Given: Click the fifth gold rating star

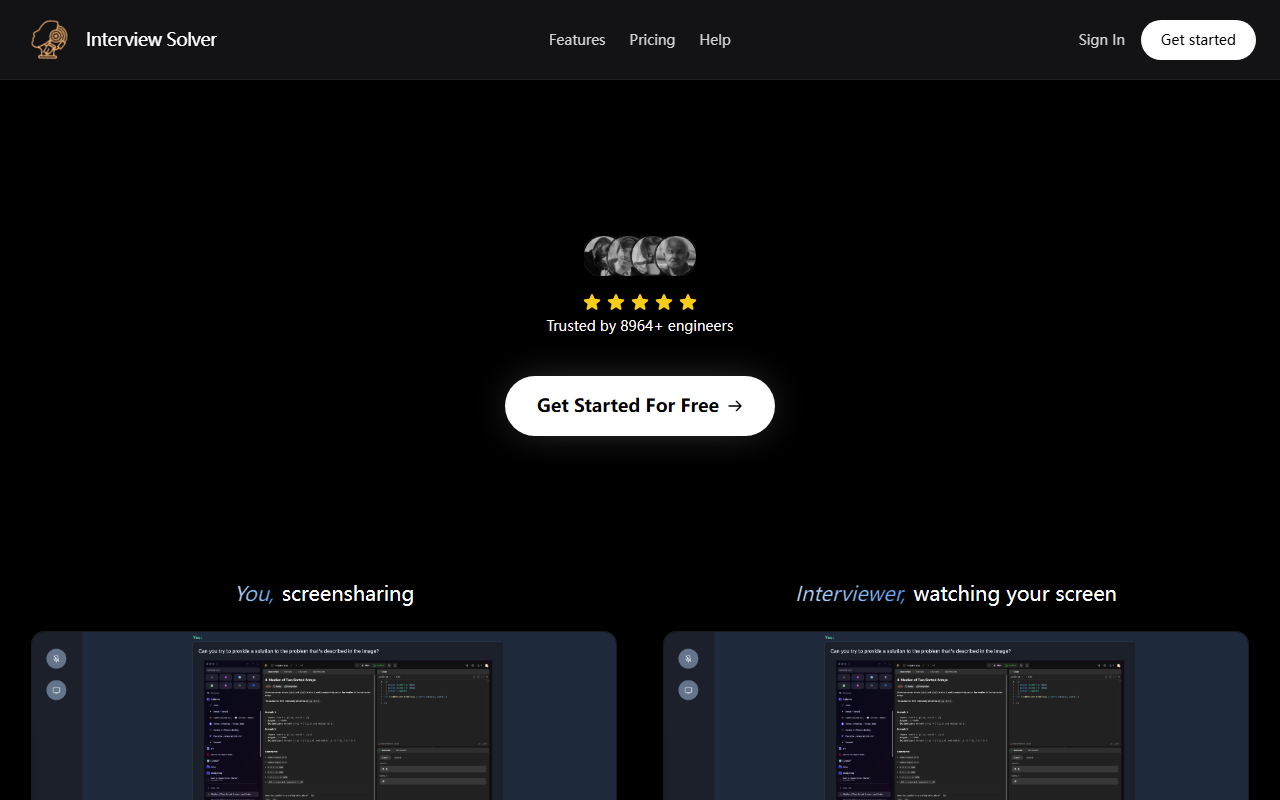Looking at the screenshot, I should [688, 302].
